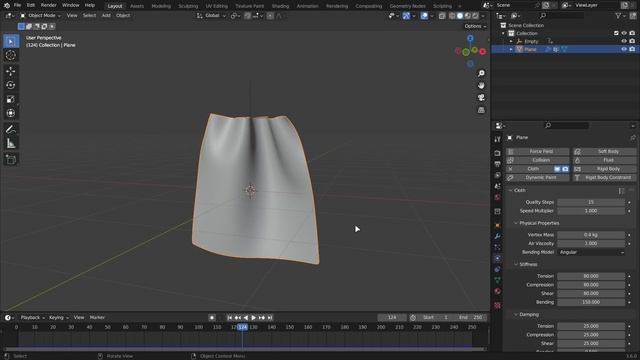Open the Options dropdown in viewport

pyautogui.click(x=476, y=26)
